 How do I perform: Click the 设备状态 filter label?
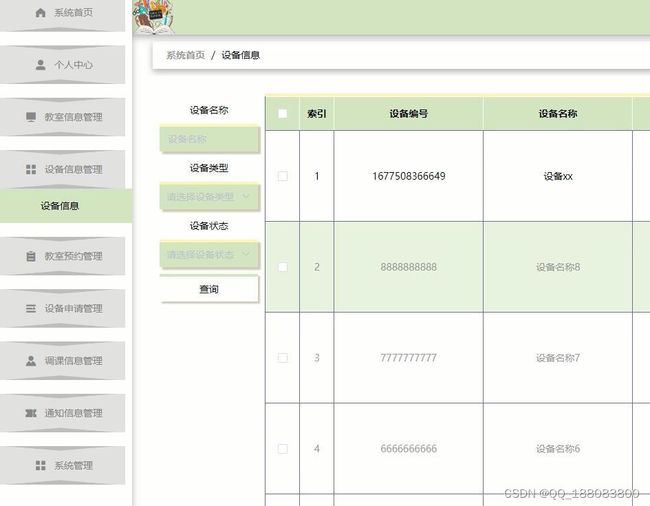click(209, 226)
